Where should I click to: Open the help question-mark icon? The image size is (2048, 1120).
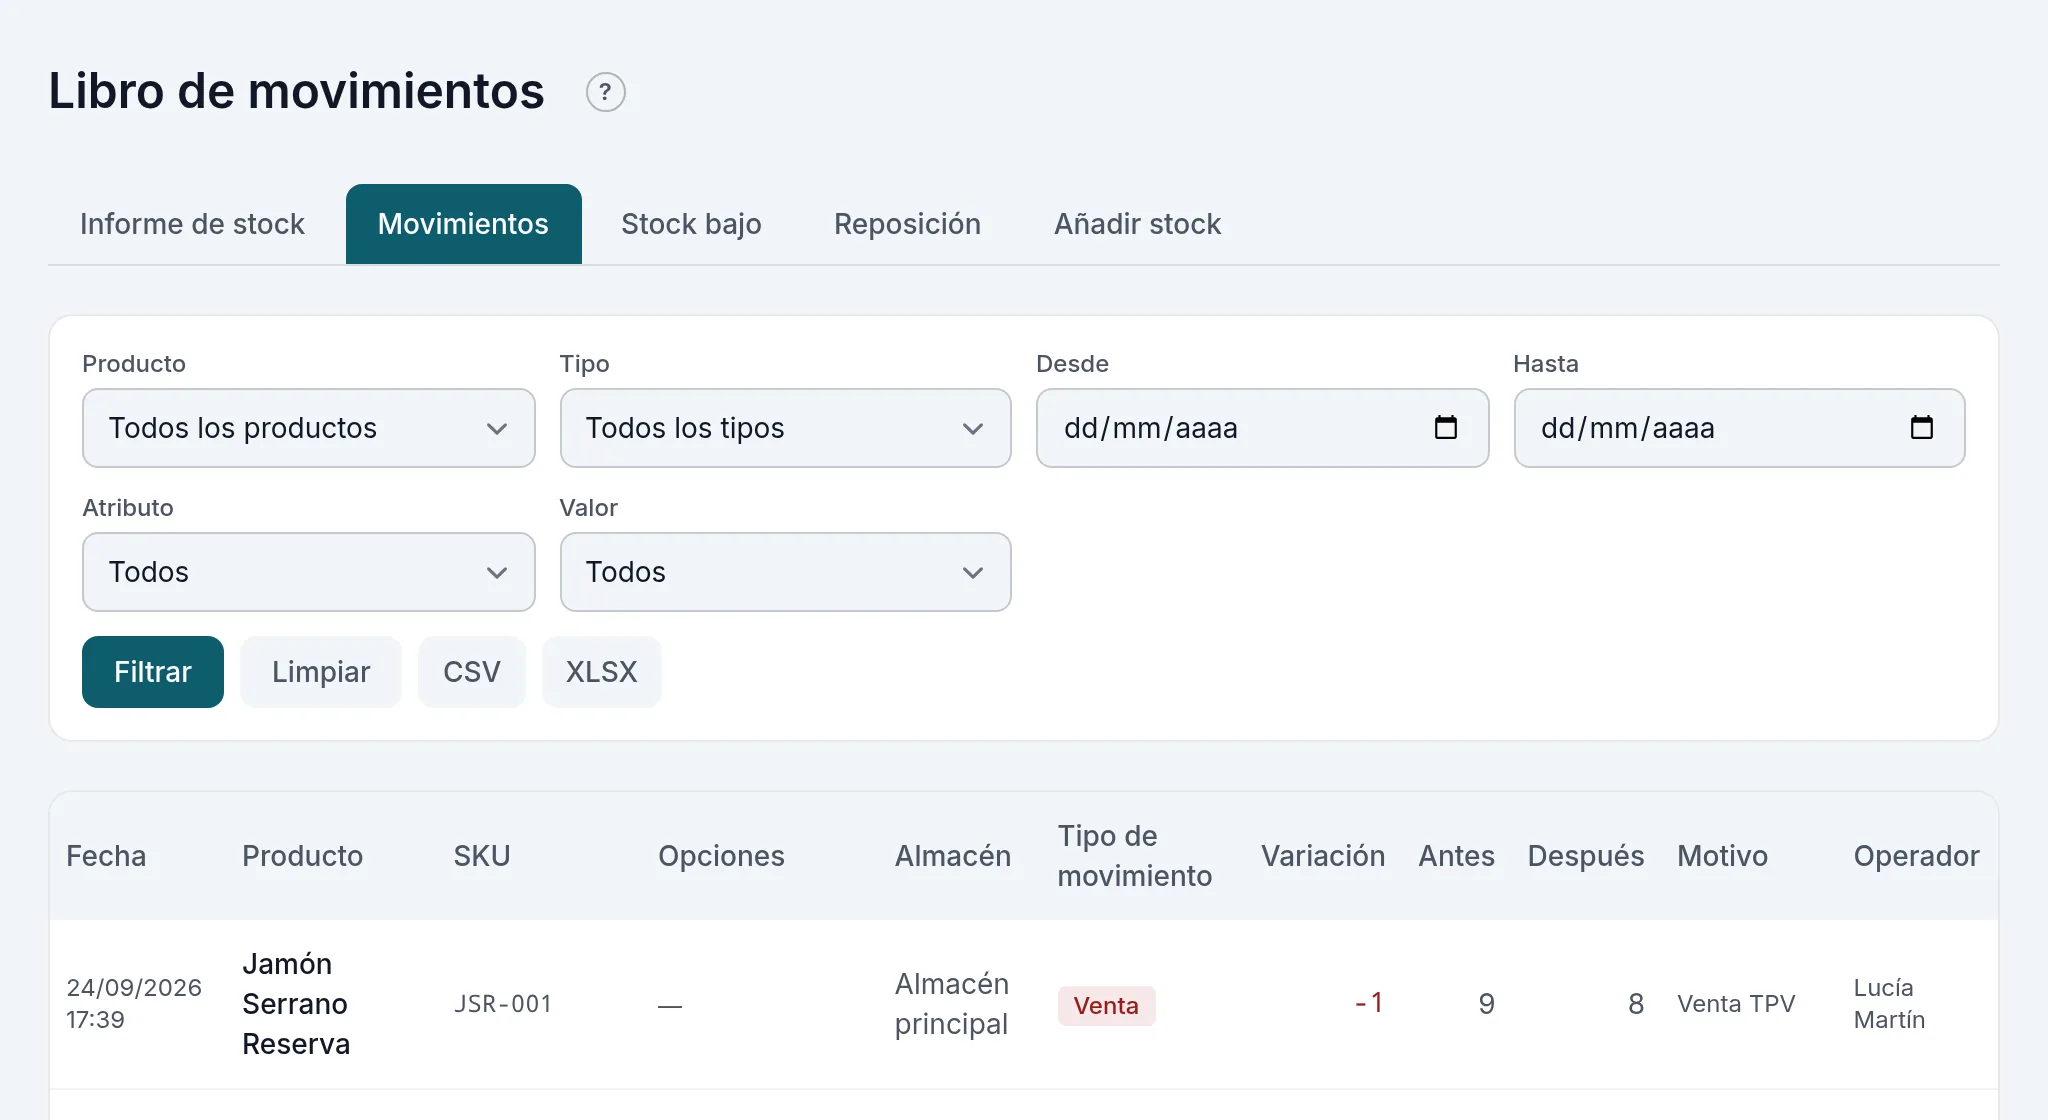point(605,92)
